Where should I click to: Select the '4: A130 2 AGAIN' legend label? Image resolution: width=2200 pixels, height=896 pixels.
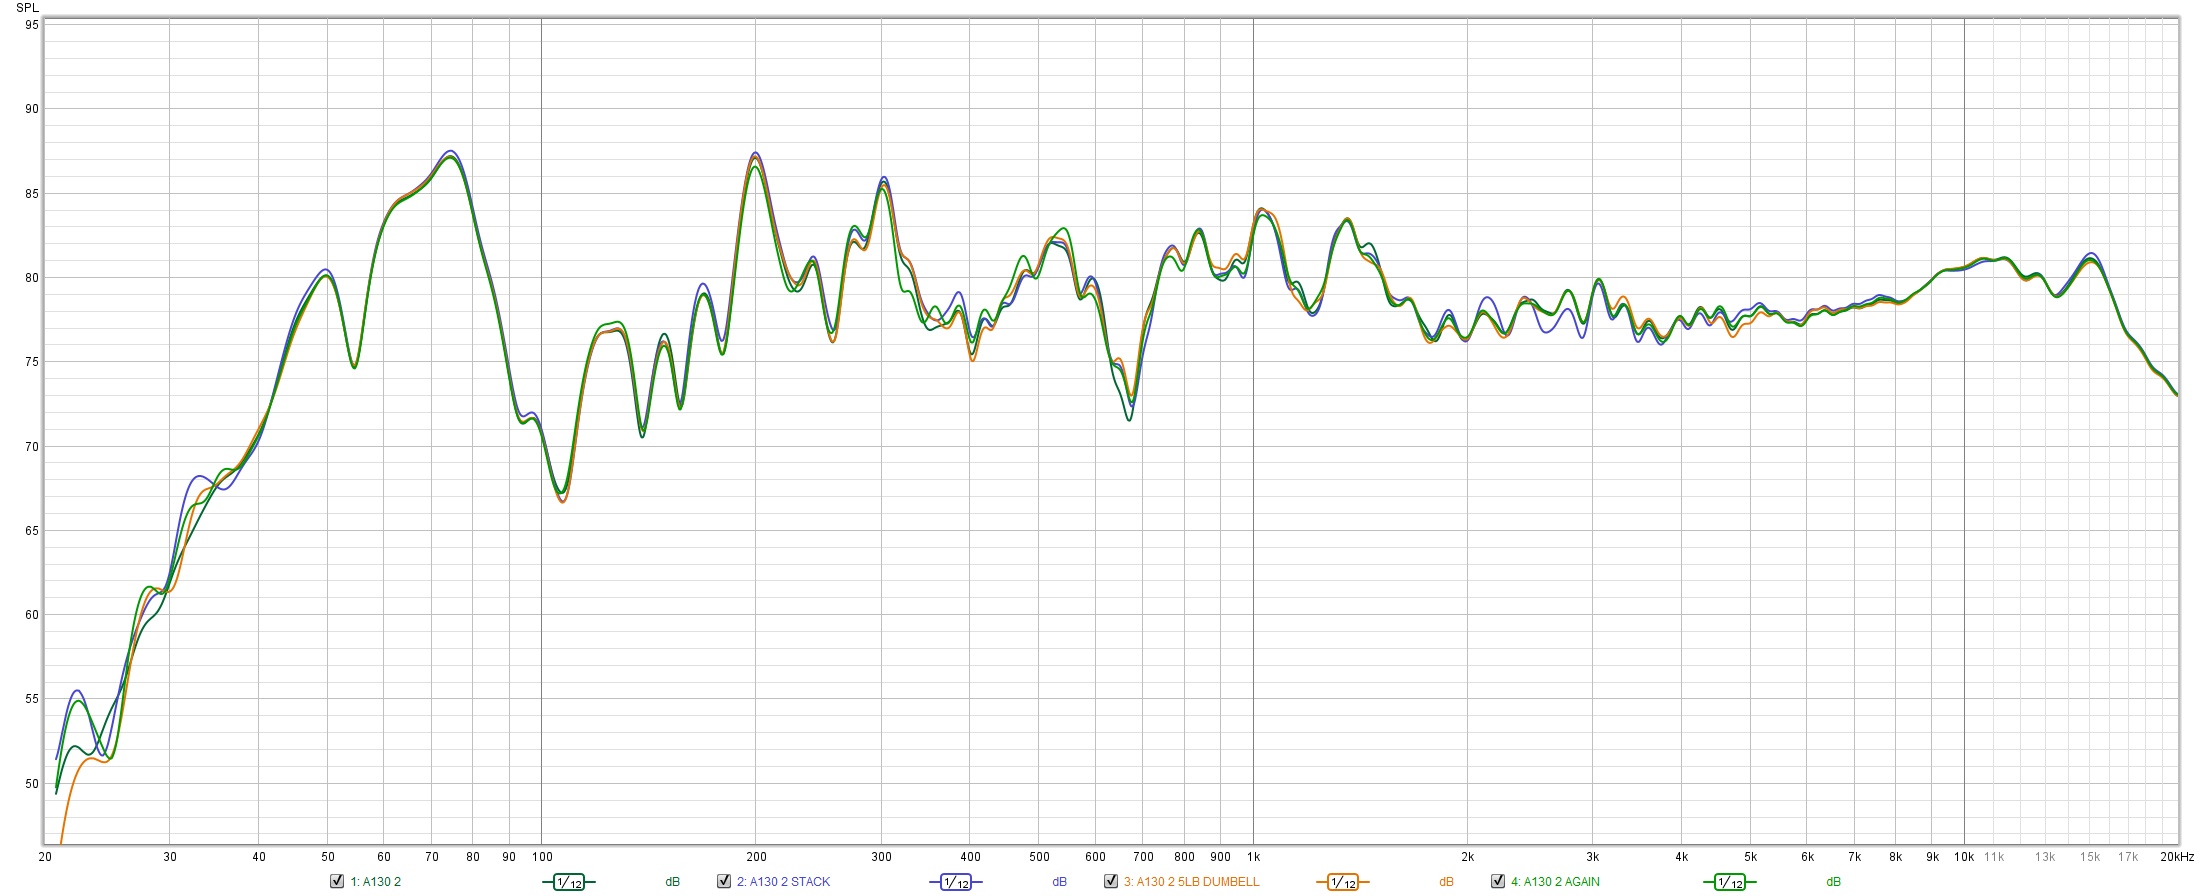click(1555, 882)
